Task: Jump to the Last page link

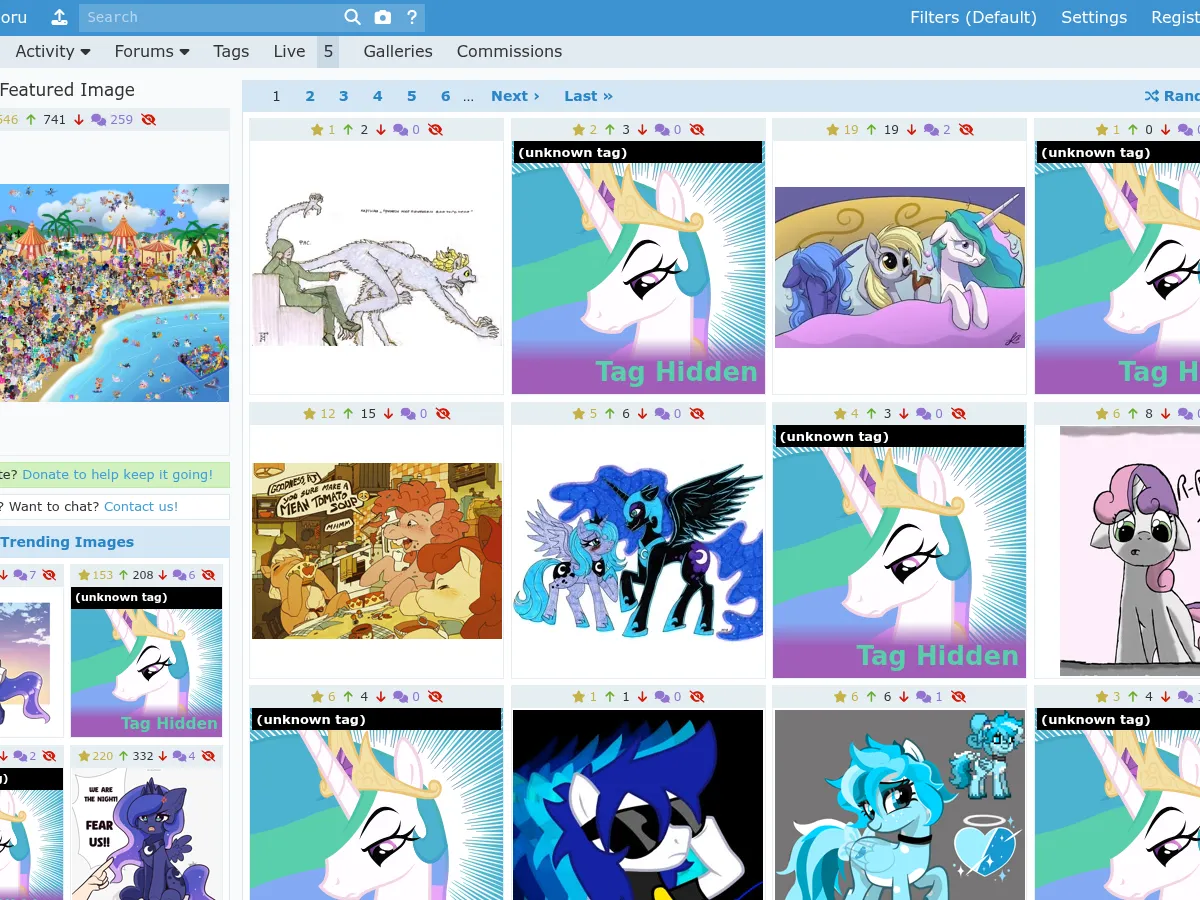Action: coord(588,96)
